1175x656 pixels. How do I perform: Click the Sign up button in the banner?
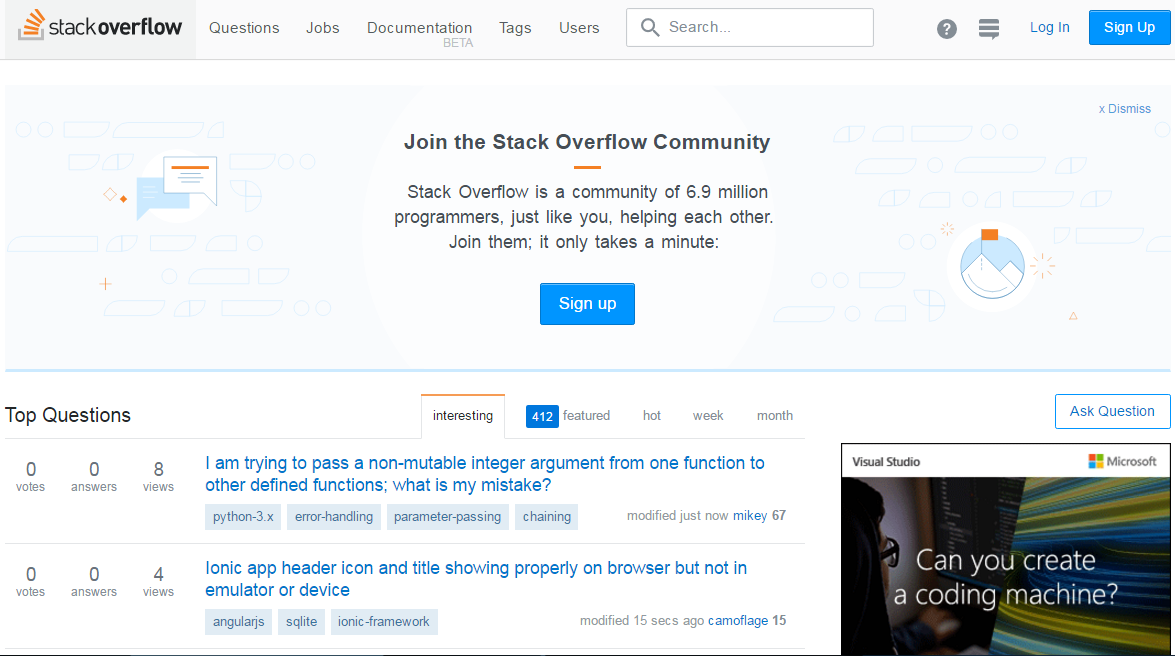[x=587, y=304]
